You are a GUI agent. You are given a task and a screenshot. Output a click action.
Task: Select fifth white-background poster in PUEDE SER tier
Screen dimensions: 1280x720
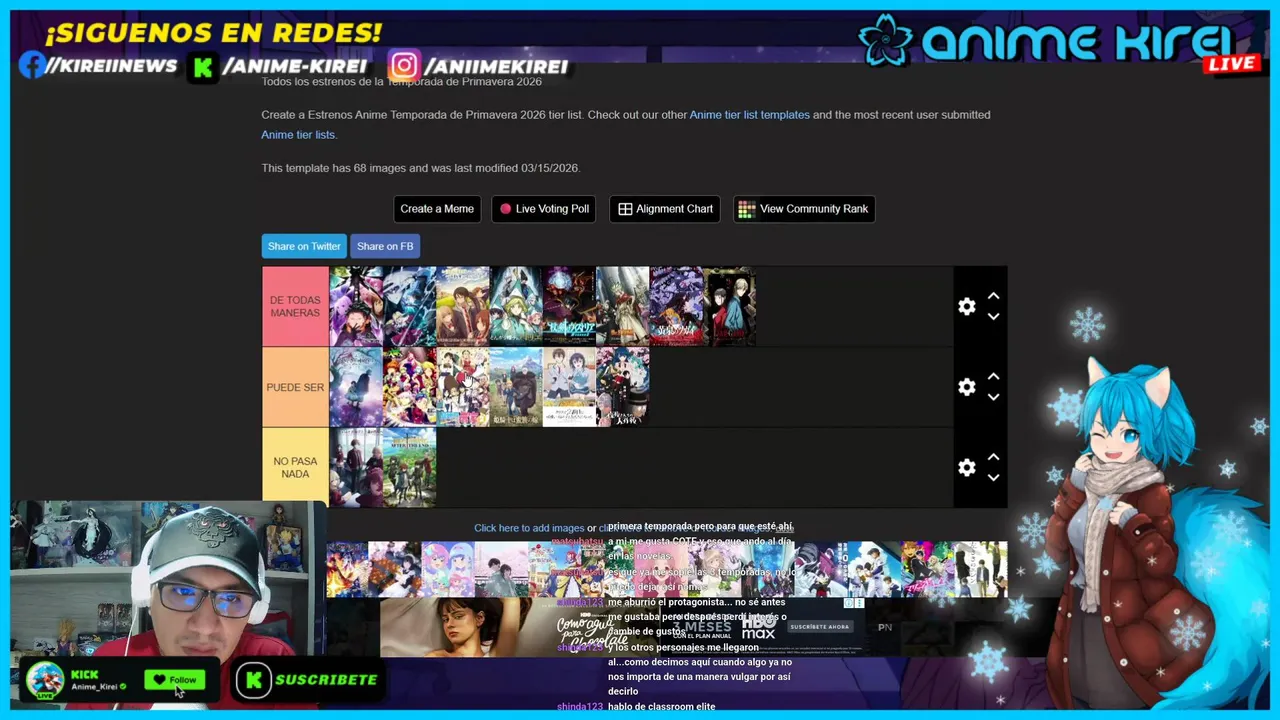pyautogui.click(x=569, y=387)
